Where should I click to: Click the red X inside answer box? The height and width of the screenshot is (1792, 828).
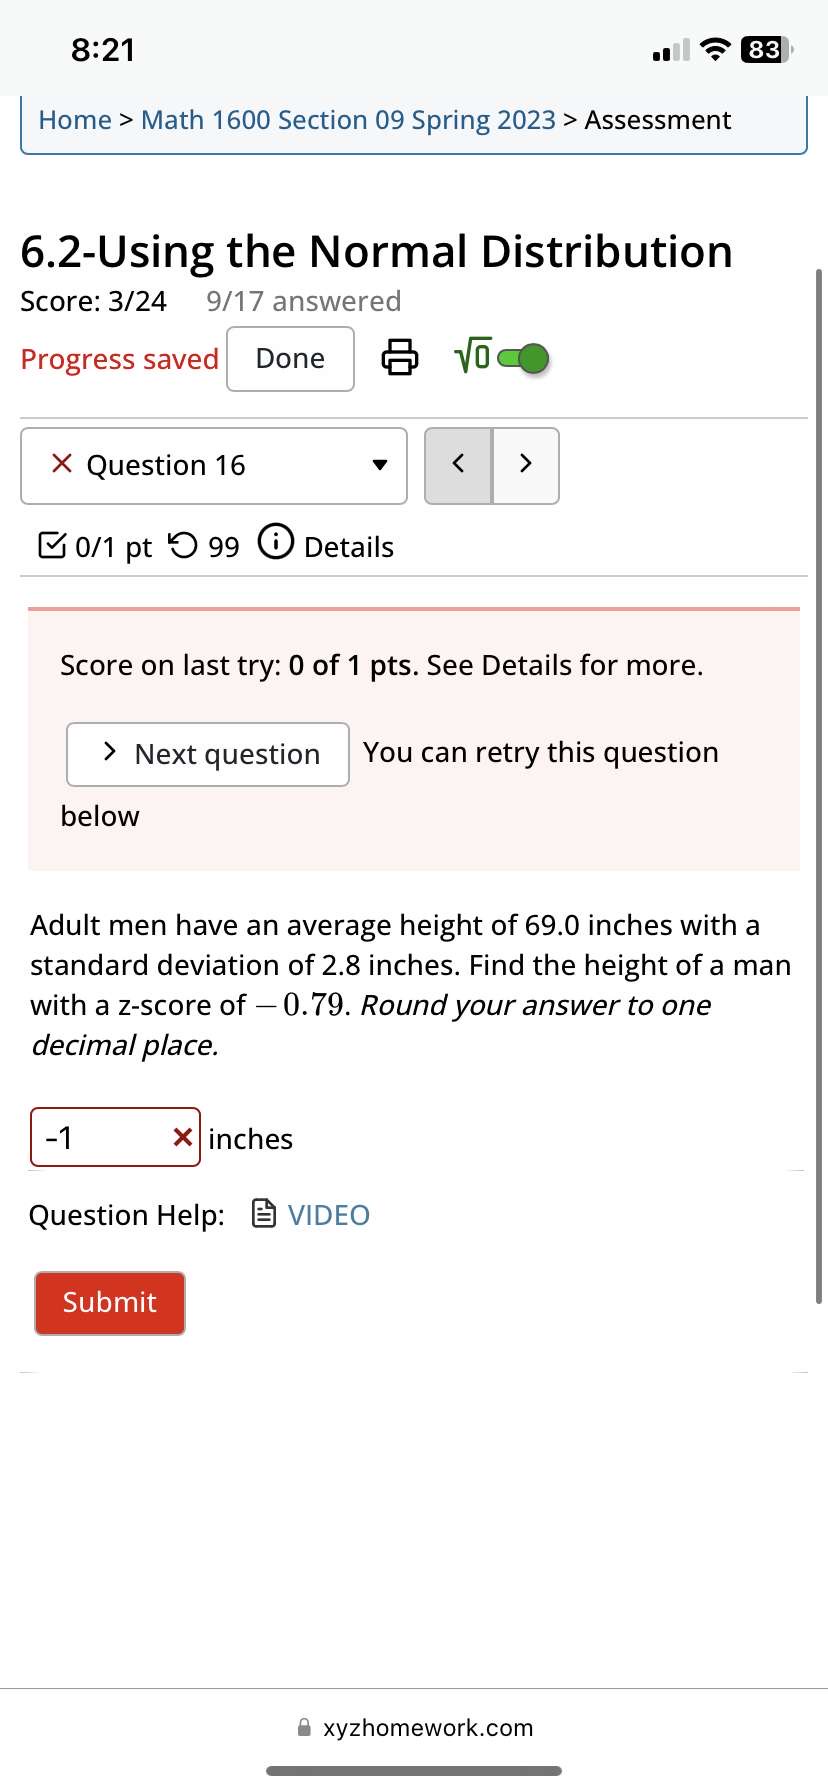(182, 1136)
